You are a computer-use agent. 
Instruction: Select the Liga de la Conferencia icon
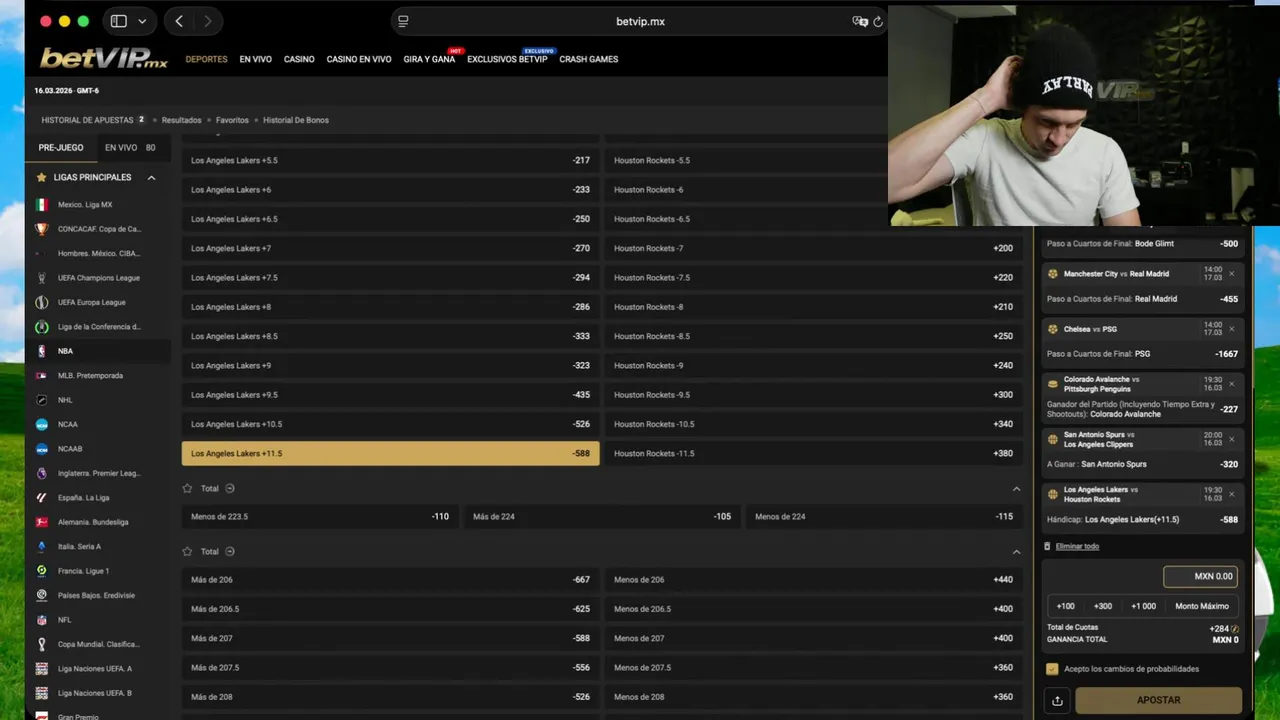point(41,327)
